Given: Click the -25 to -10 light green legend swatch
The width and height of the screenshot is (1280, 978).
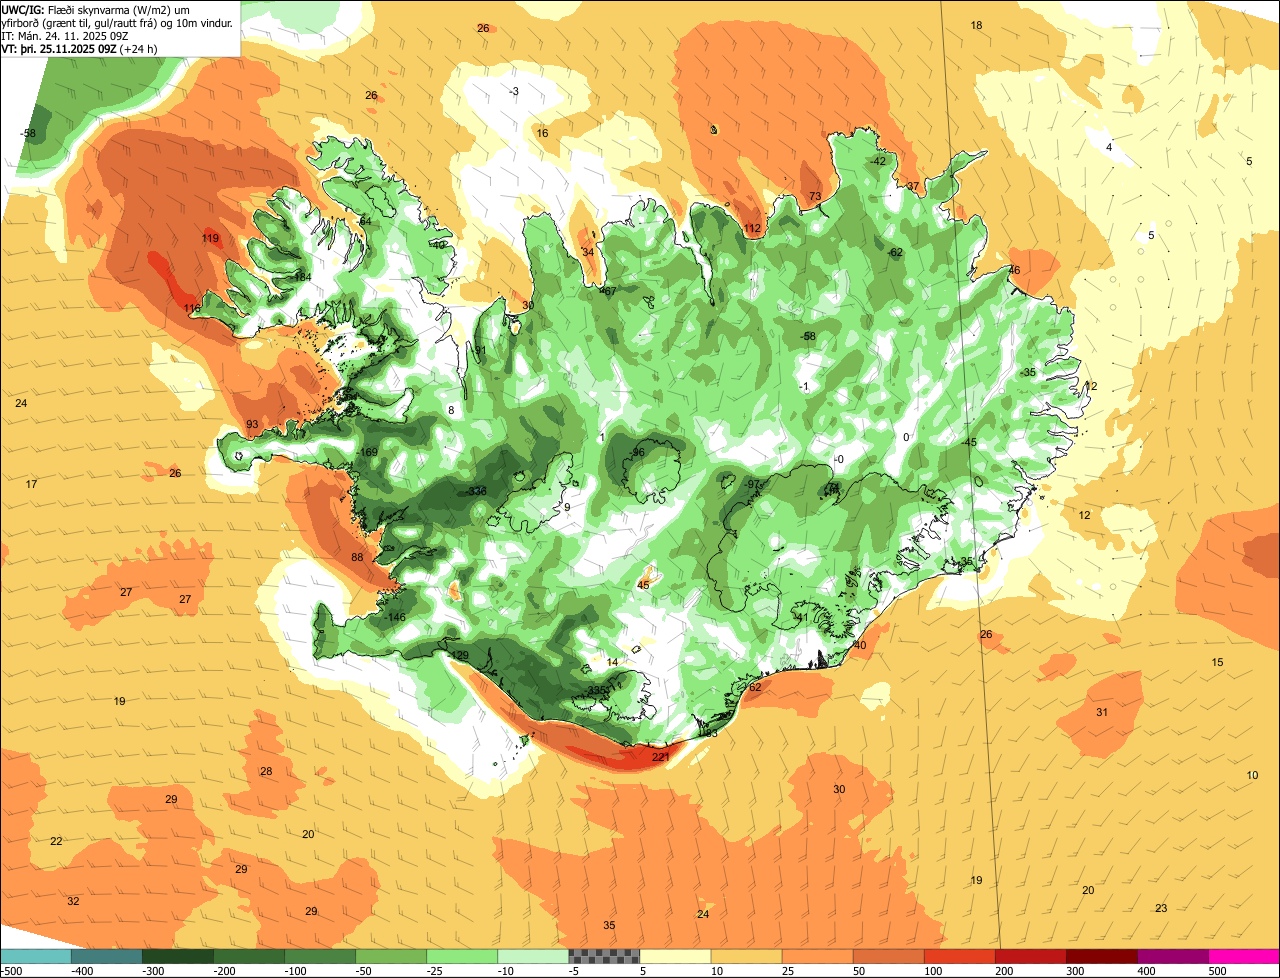Looking at the screenshot, I should tap(462, 956).
